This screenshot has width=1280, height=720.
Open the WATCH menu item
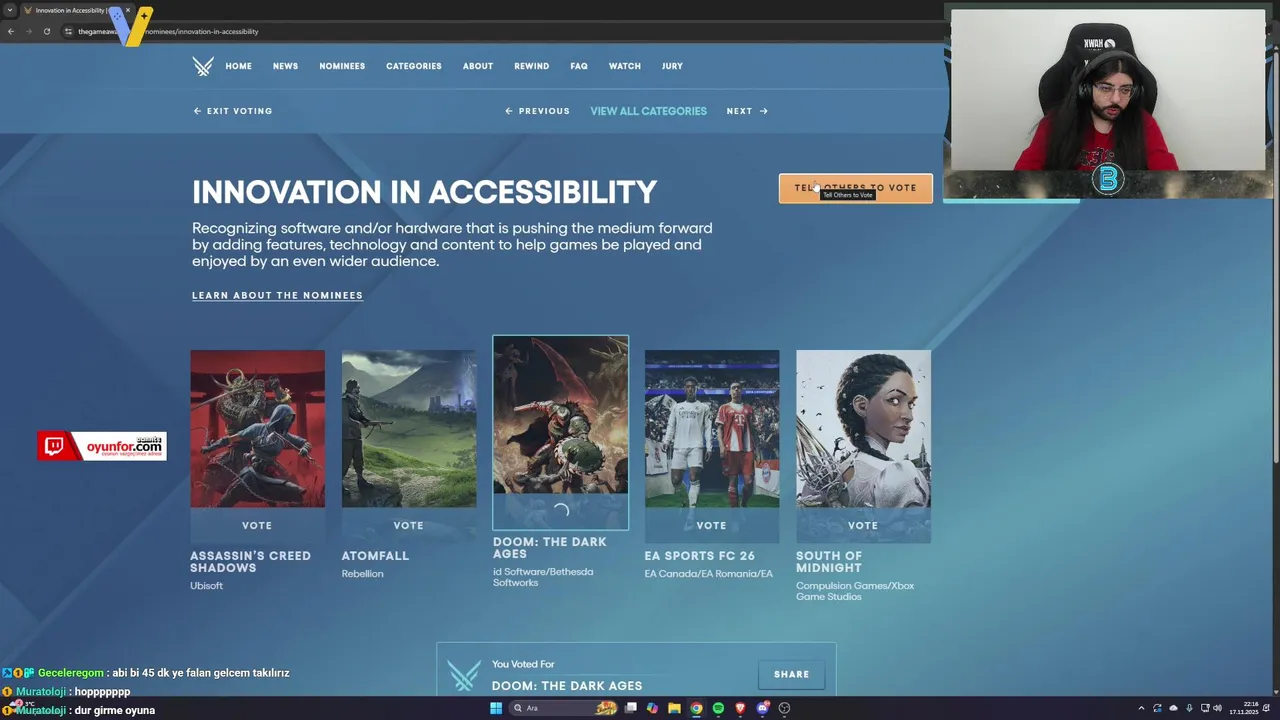(625, 66)
